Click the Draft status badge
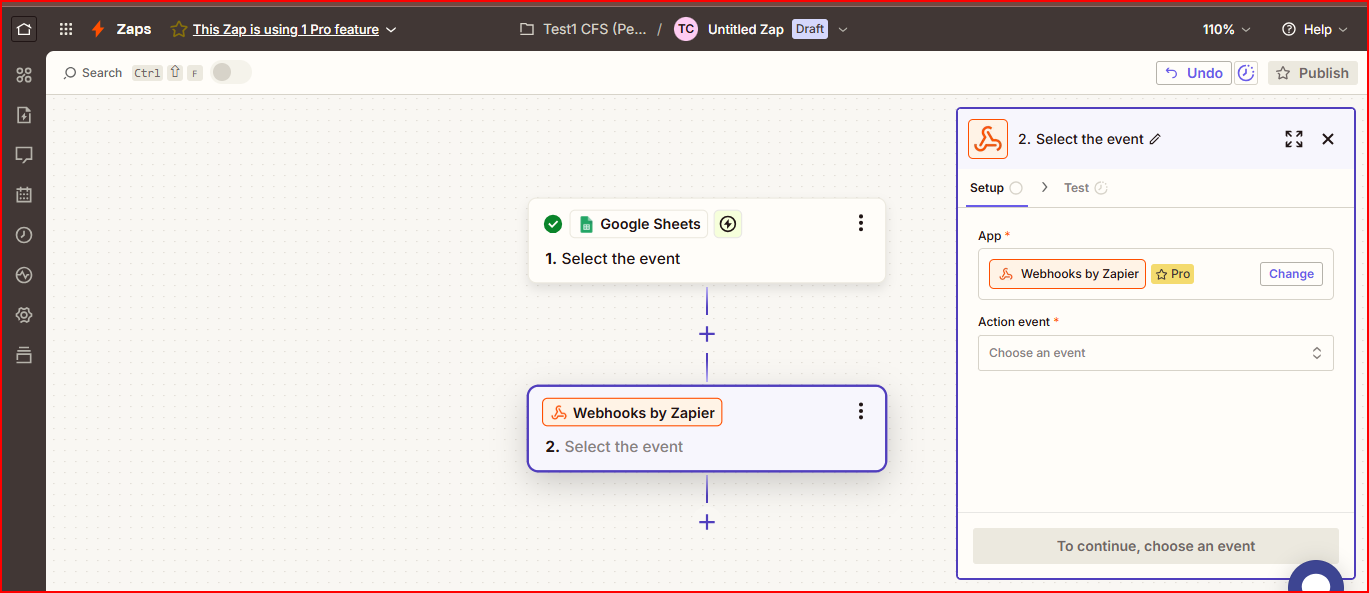 click(x=810, y=29)
